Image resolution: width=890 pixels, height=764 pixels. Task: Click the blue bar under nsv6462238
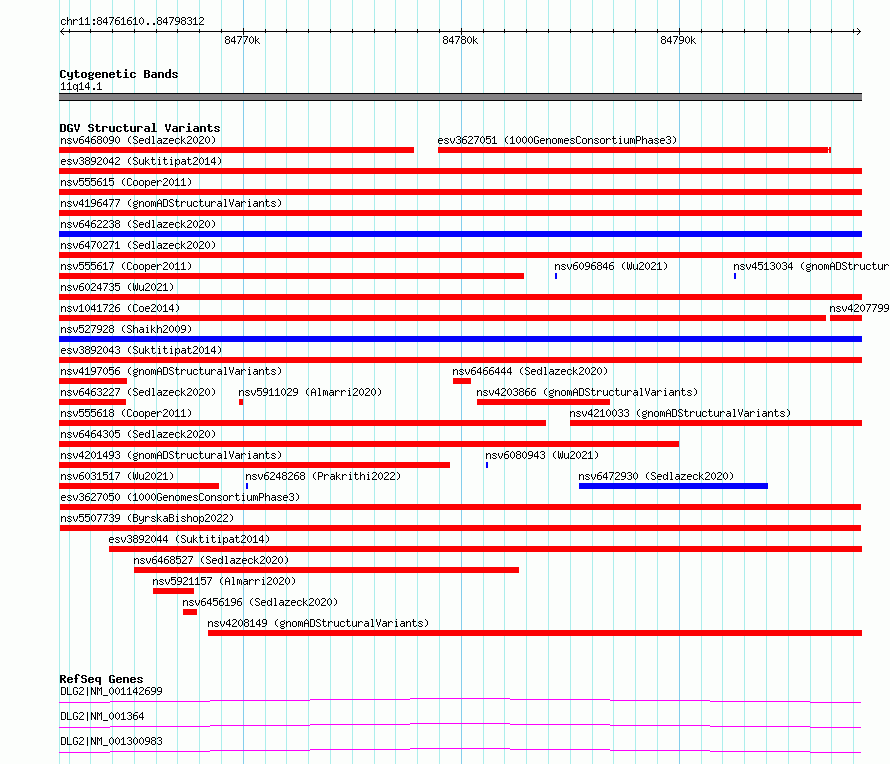[x=460, y=234]
